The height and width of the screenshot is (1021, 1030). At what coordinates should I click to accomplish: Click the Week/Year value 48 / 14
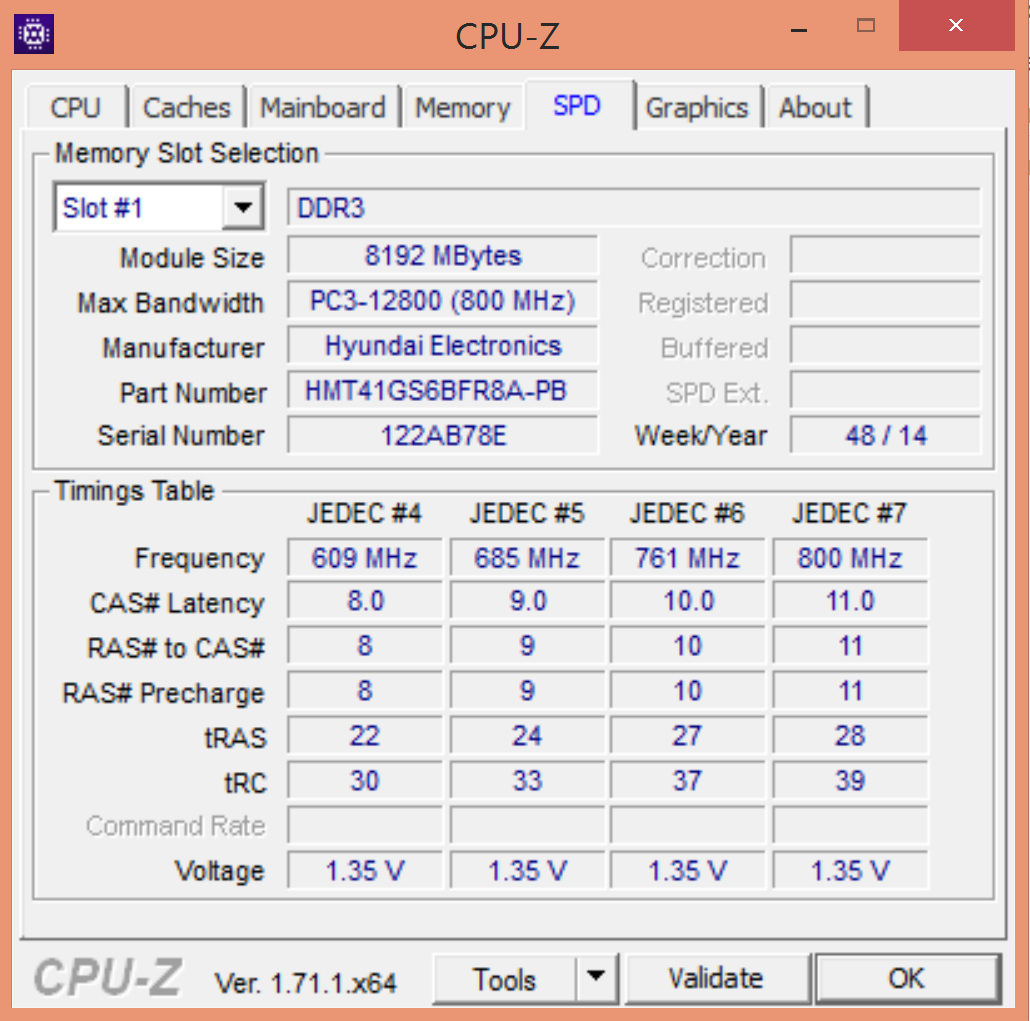pyautogui.click(x=885, y=435)
